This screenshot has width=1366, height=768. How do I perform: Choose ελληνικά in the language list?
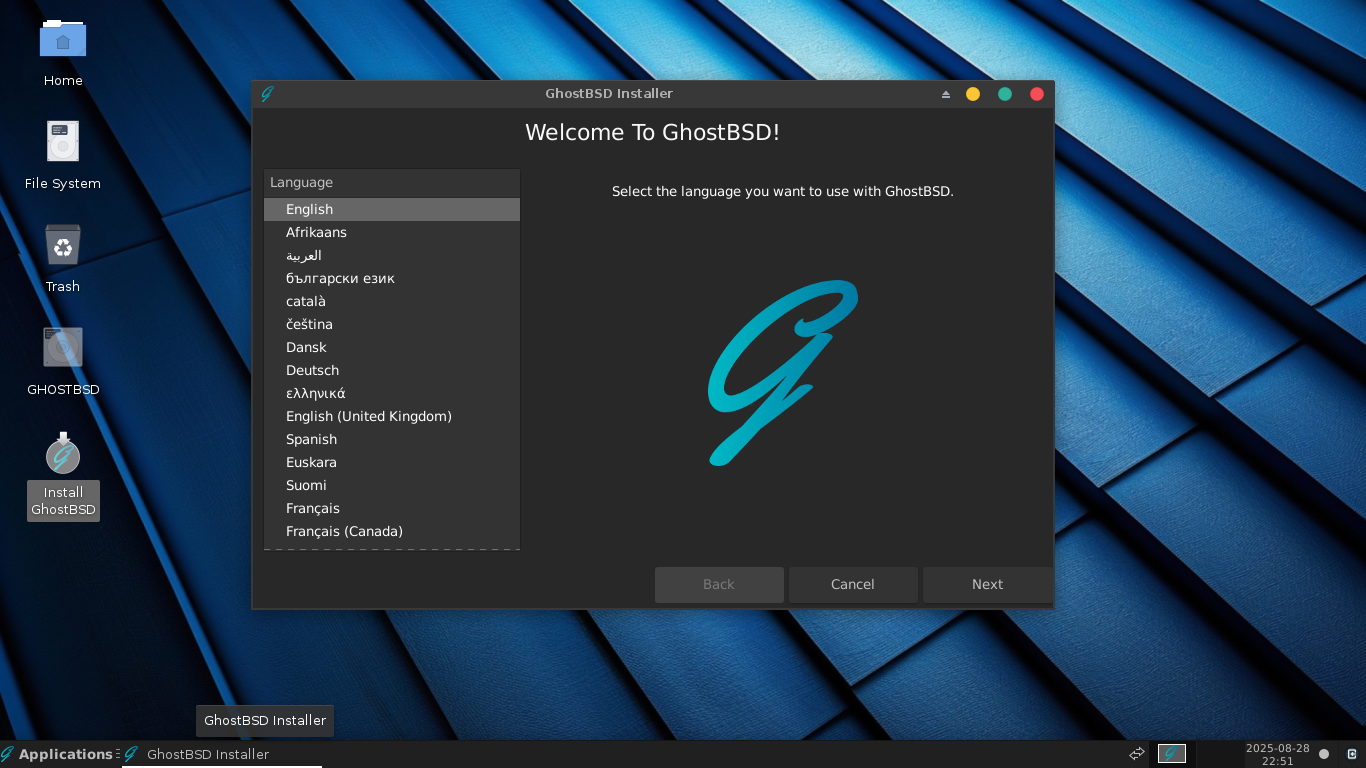pos(392,393)
